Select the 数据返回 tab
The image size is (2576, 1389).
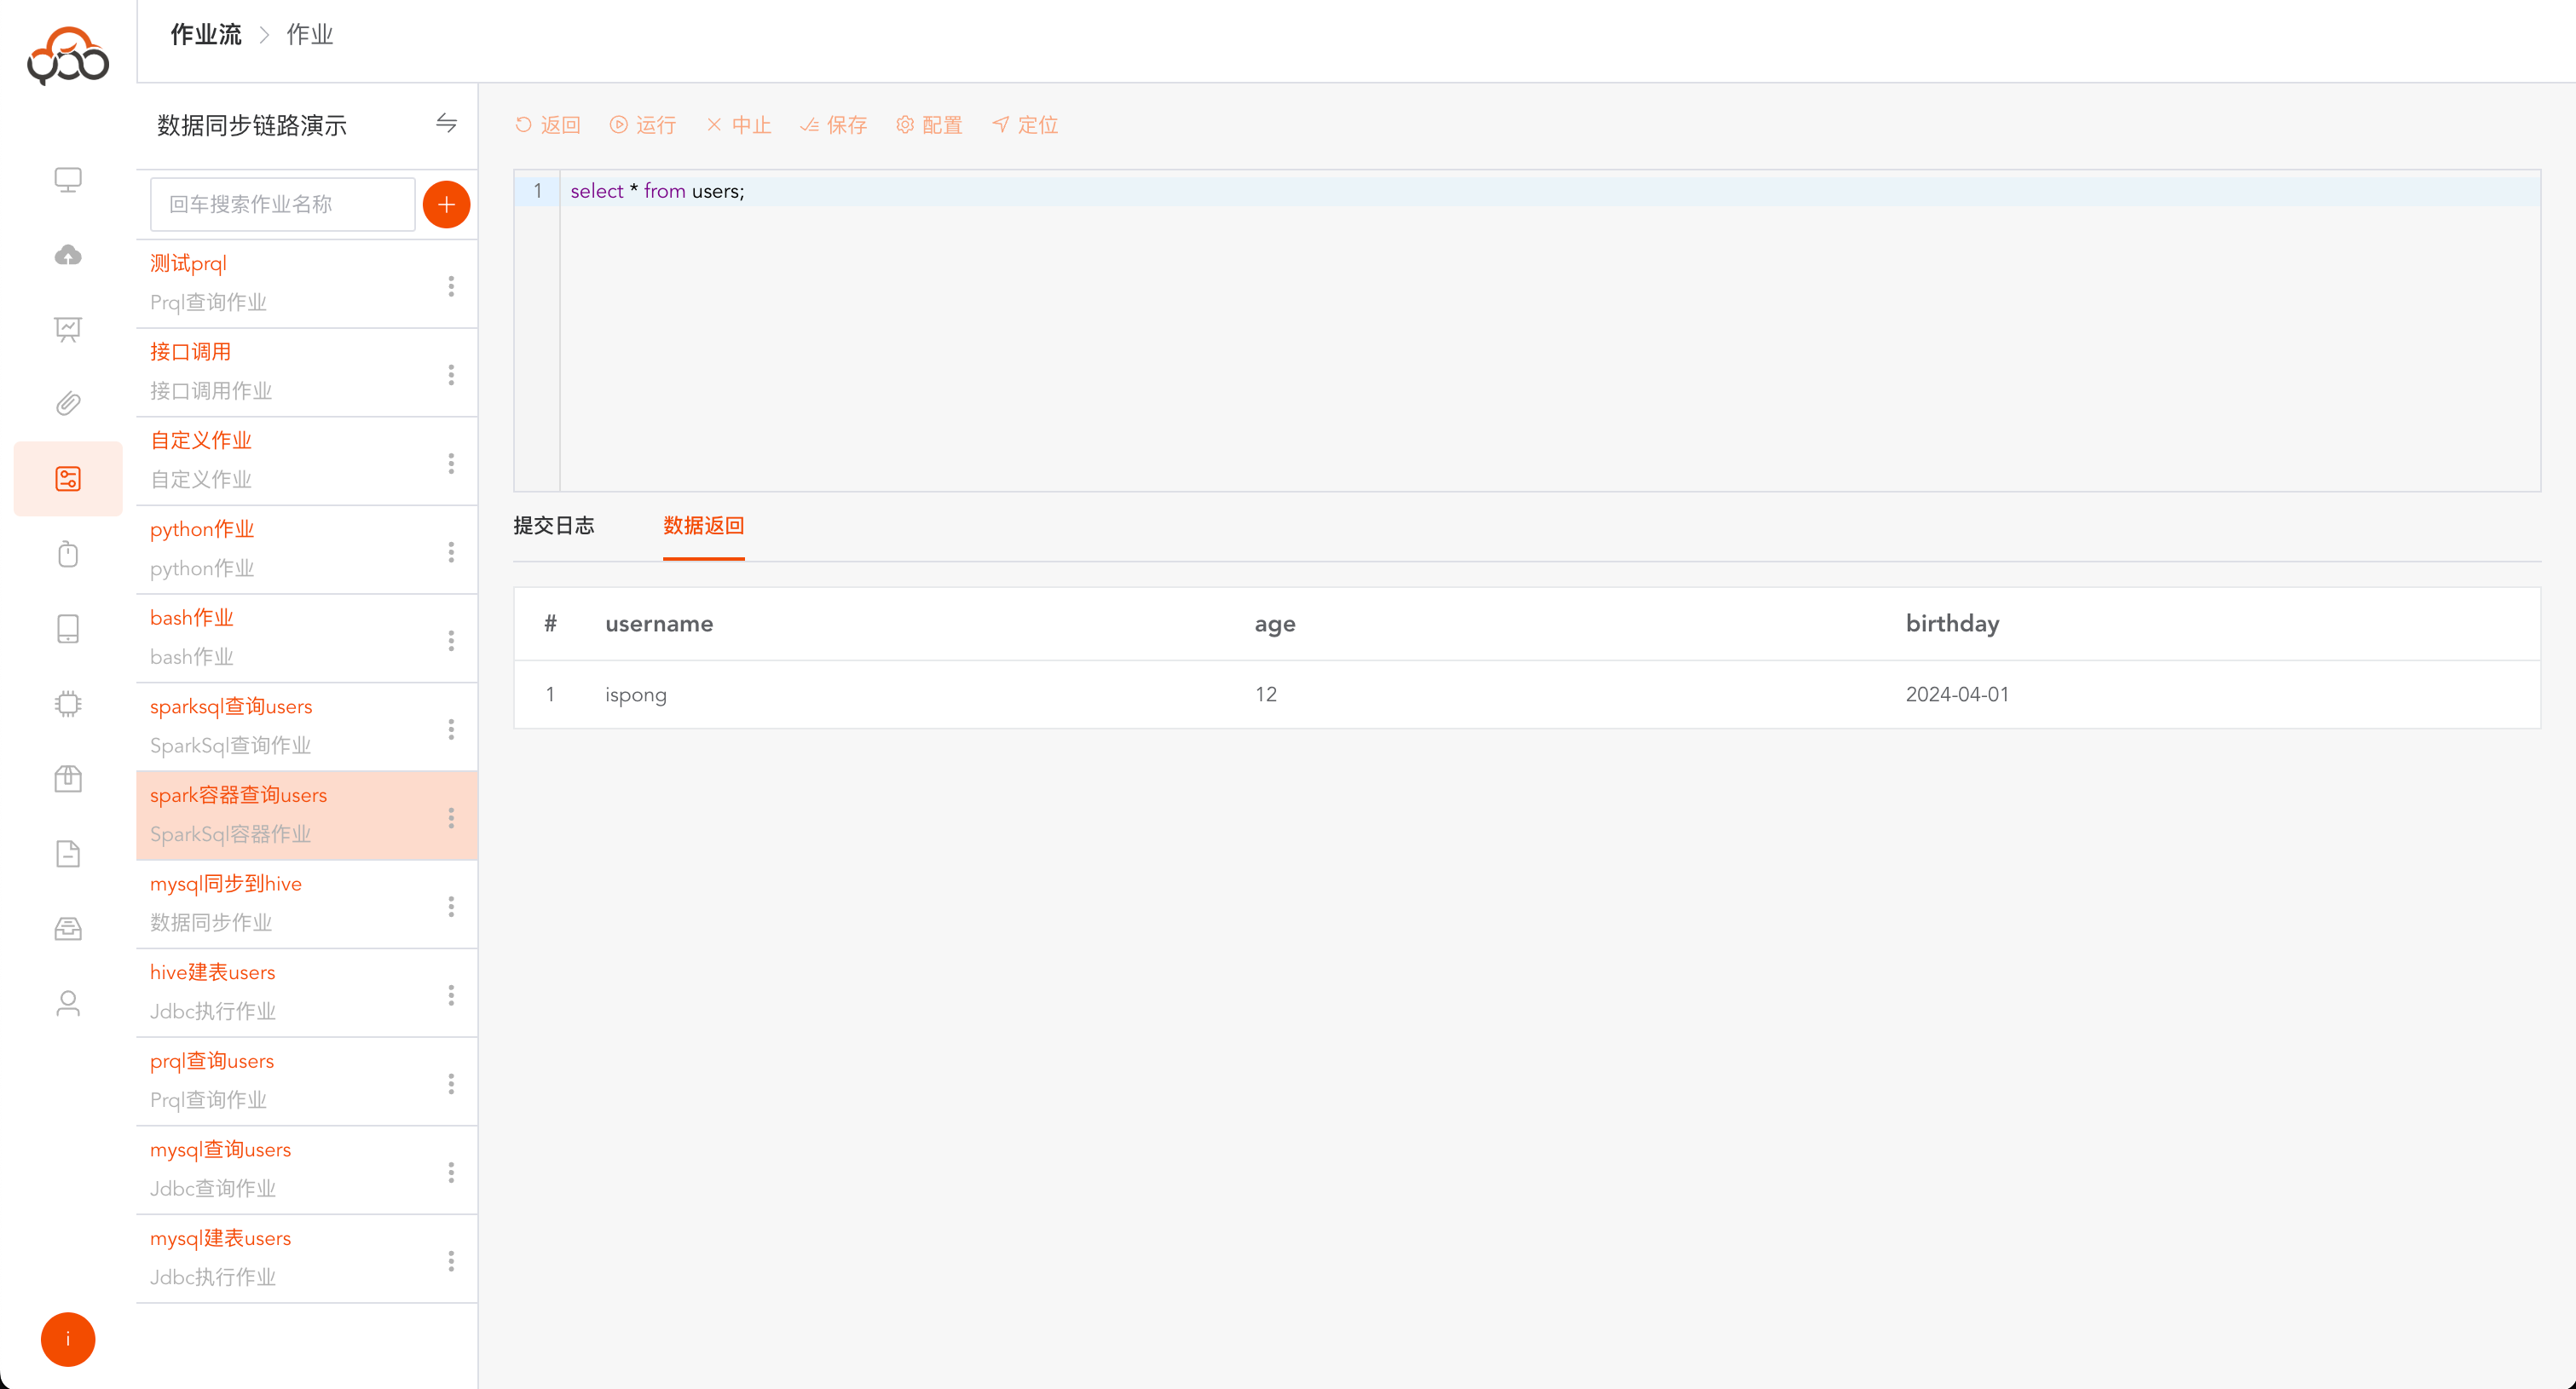(x=703, y=525)
